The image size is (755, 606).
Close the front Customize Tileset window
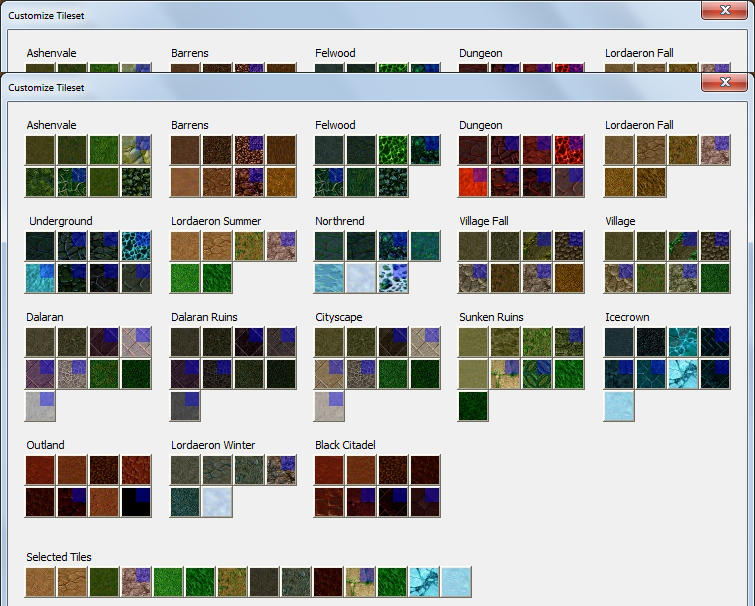725,82
